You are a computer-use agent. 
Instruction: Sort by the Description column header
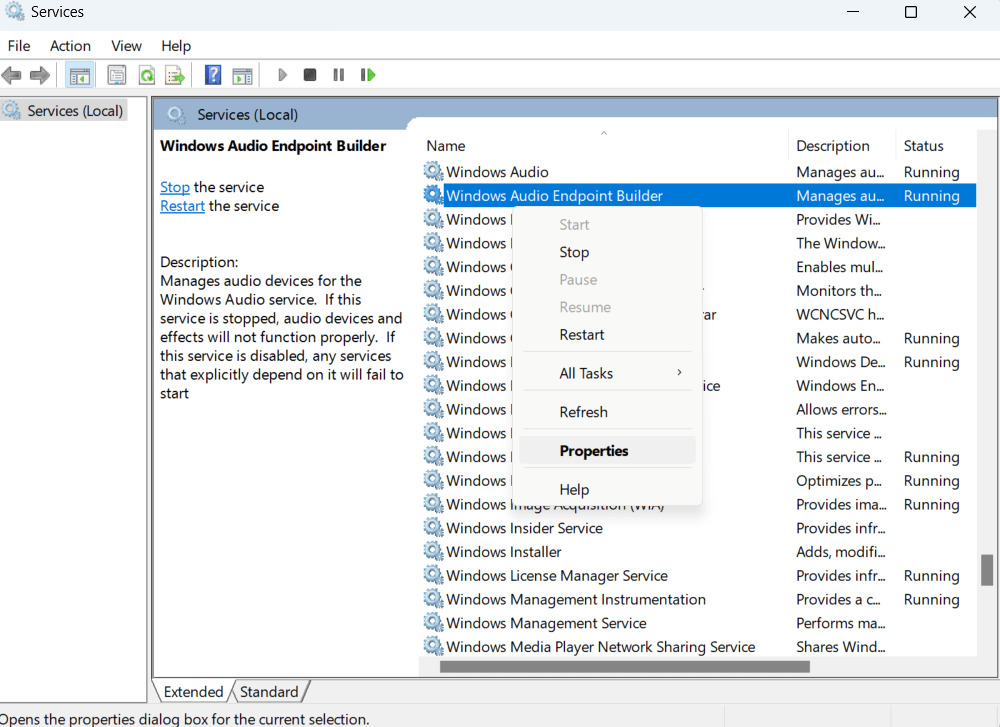842,145
